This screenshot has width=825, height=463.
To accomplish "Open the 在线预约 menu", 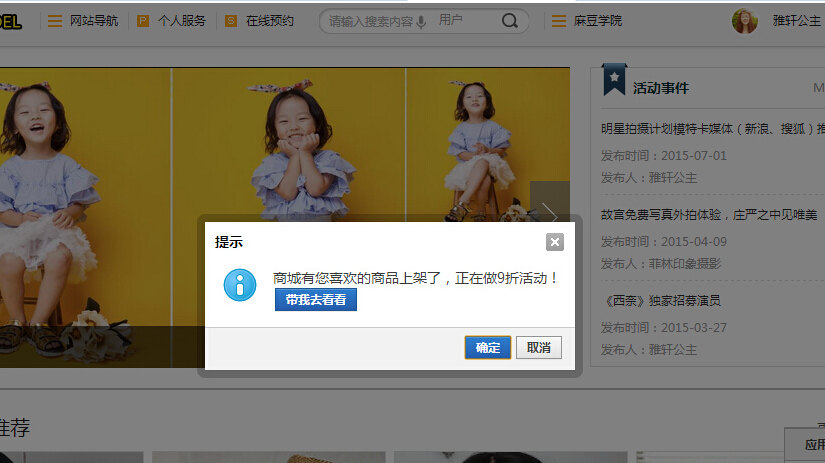I will click(x=270, y=21).
